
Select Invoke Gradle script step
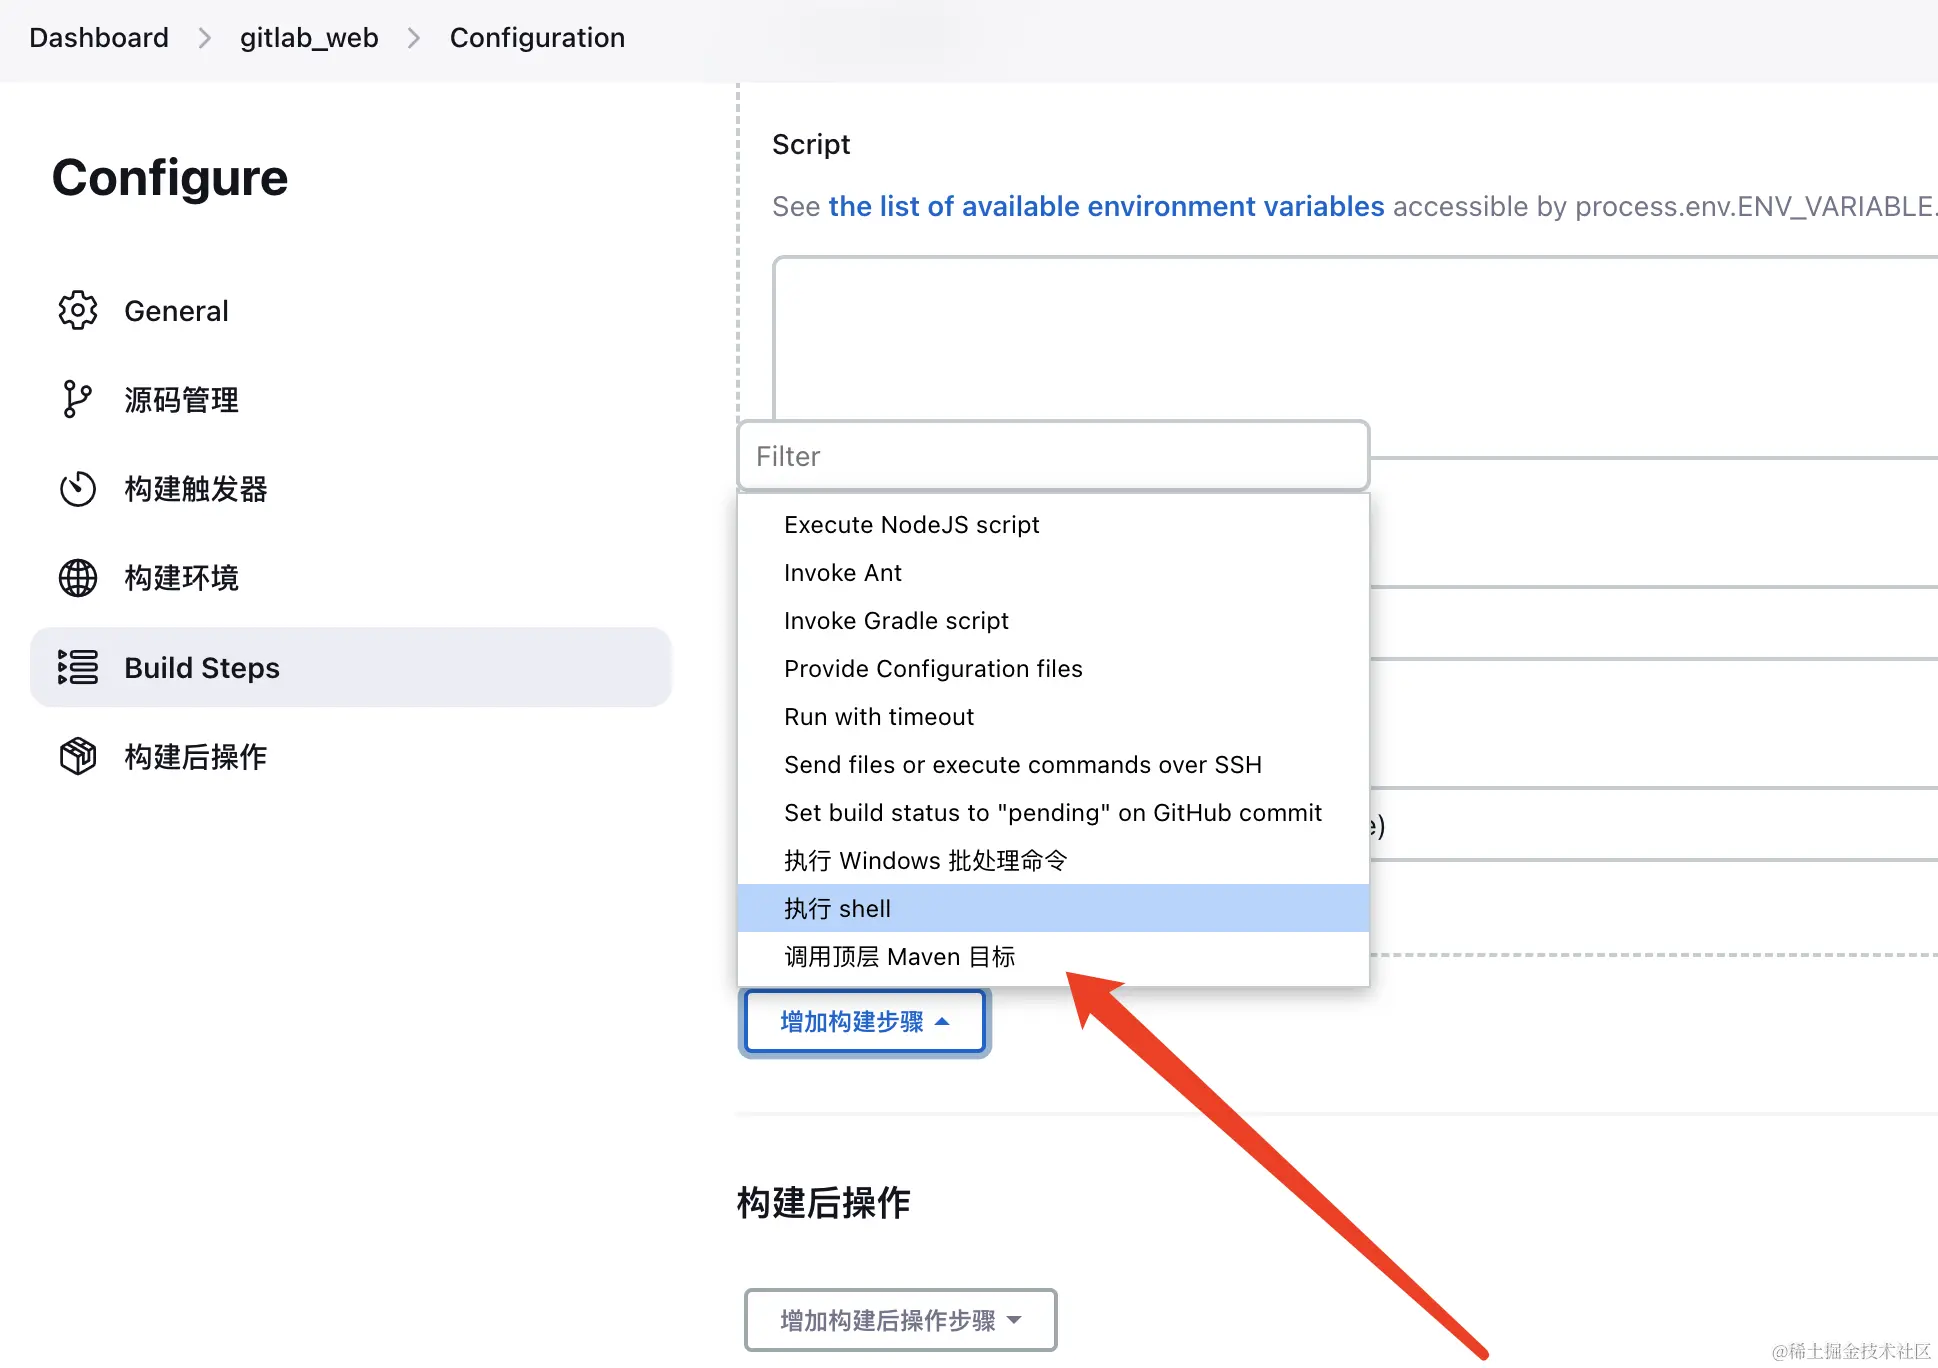[x=896, y=621]
